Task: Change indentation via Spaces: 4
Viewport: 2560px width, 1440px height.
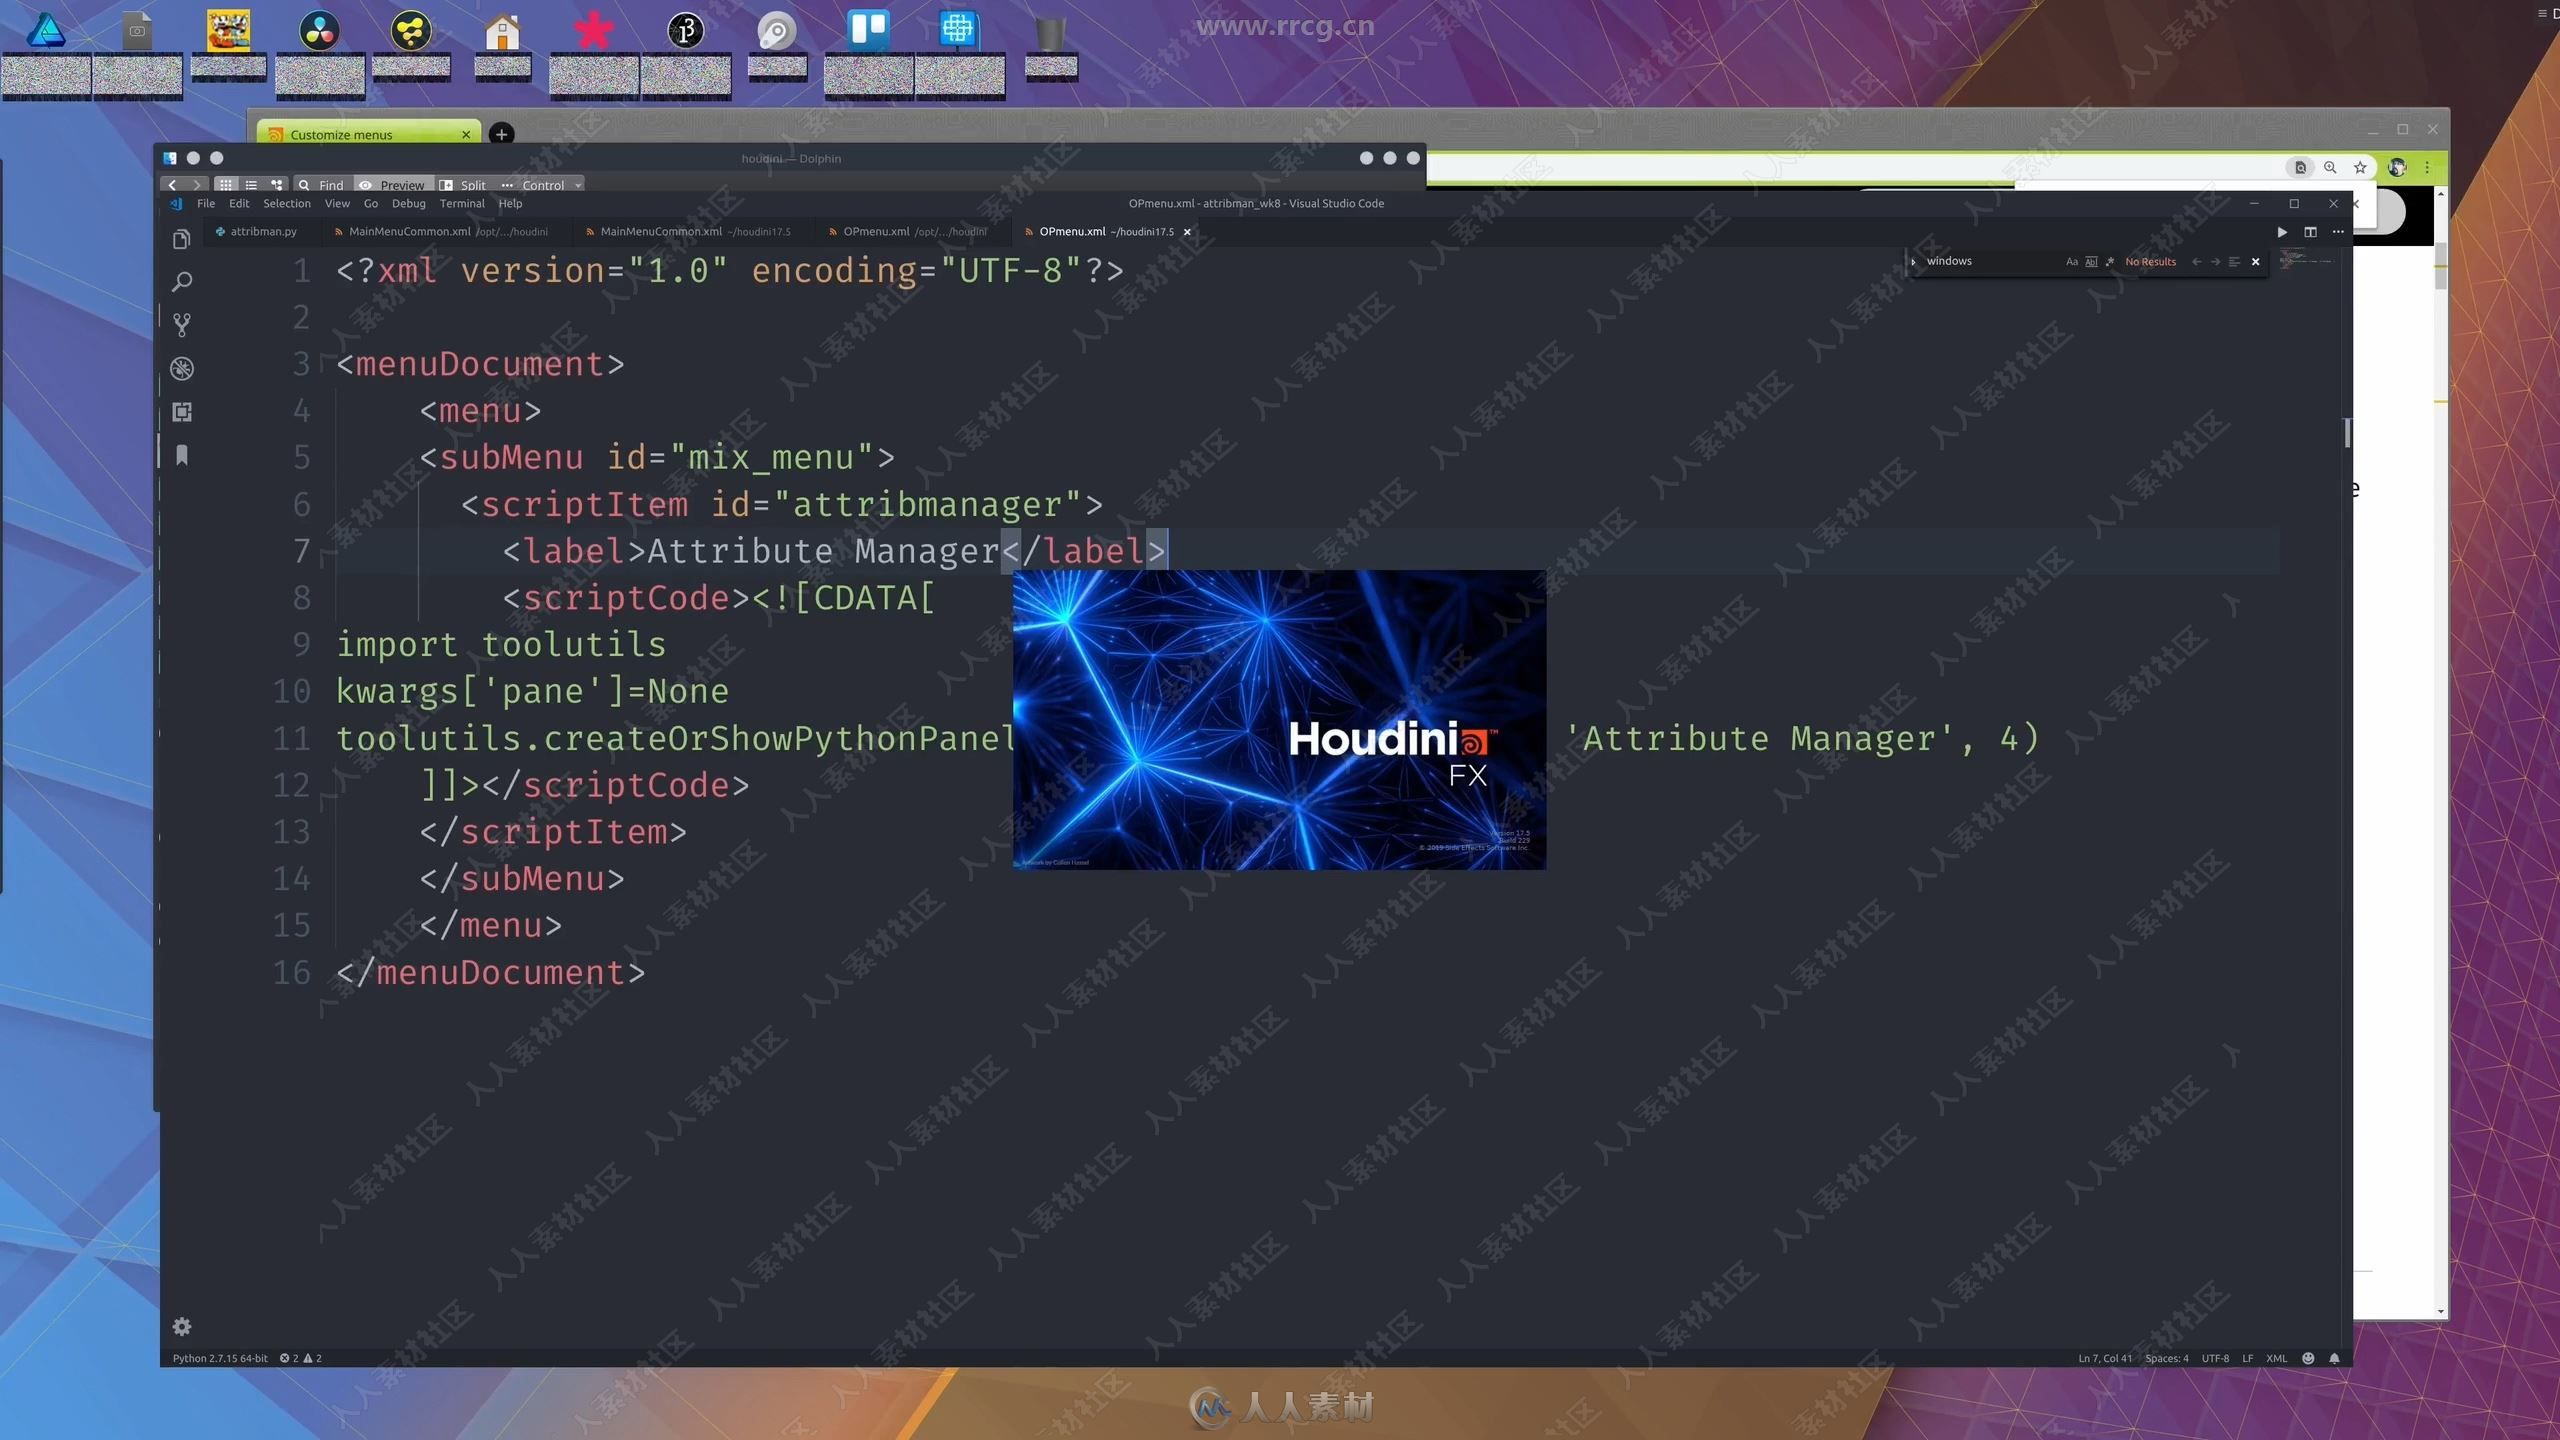Action: 2167,1358
